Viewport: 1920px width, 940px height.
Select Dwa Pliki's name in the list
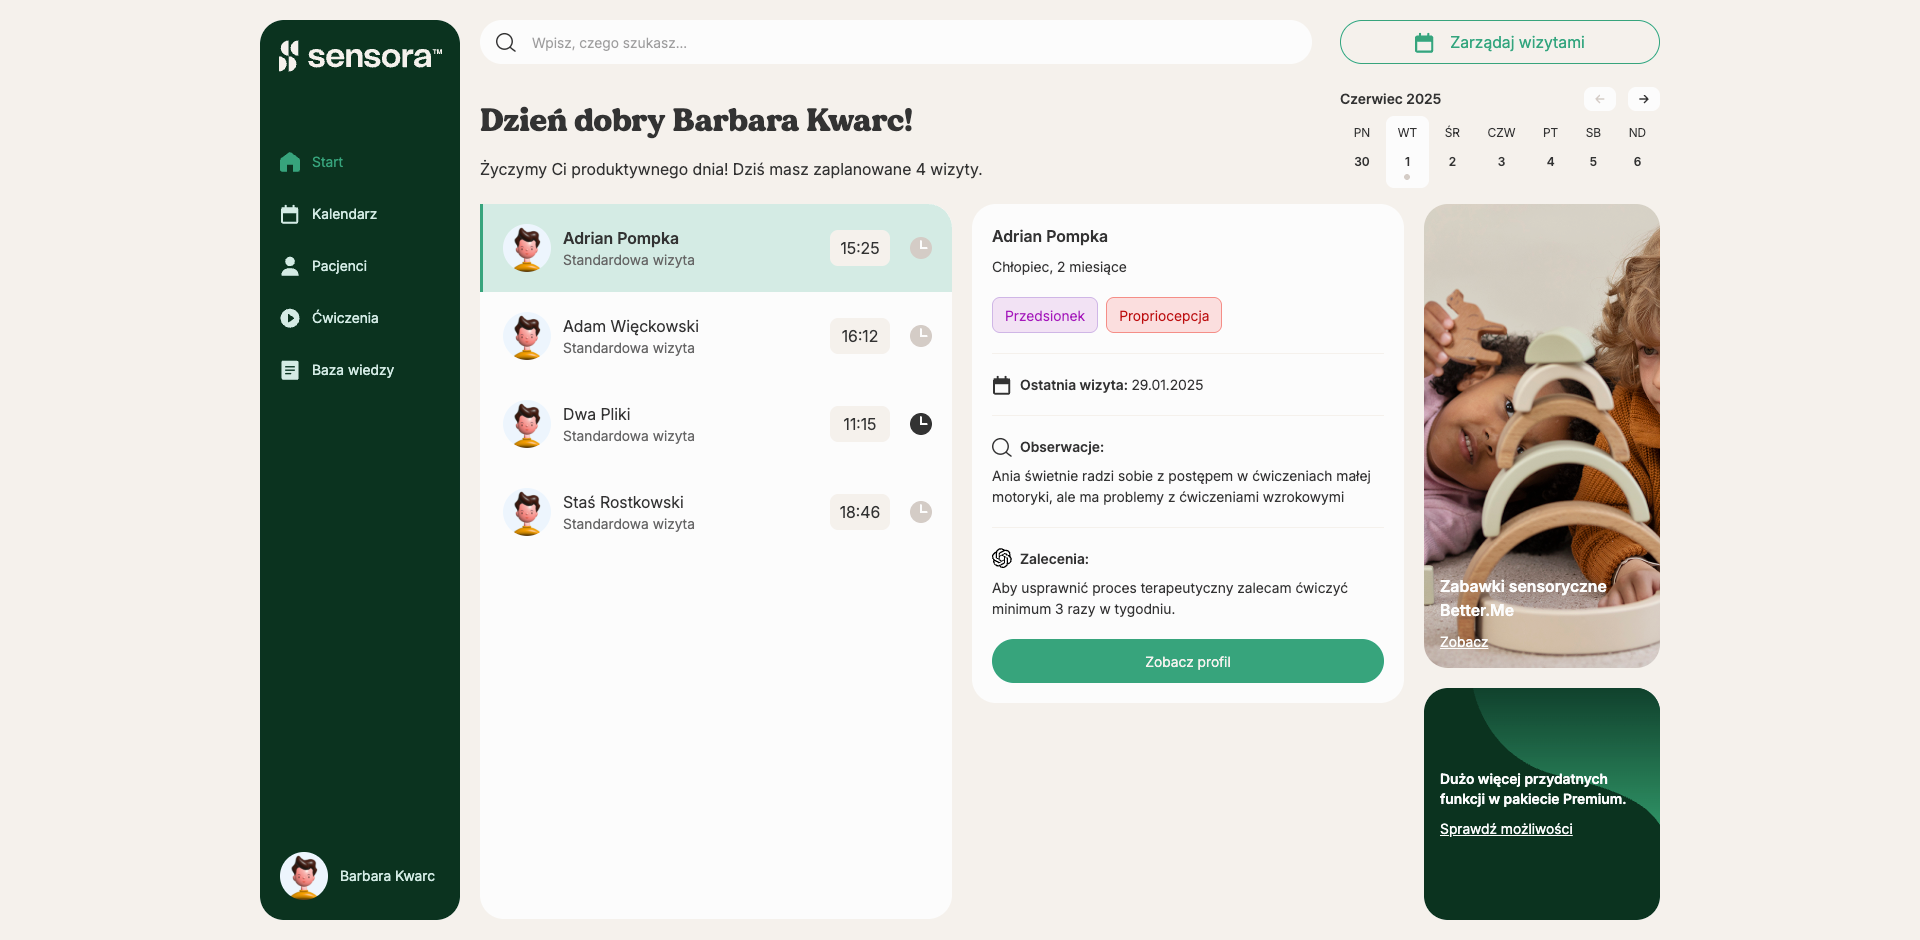point(597,414)
